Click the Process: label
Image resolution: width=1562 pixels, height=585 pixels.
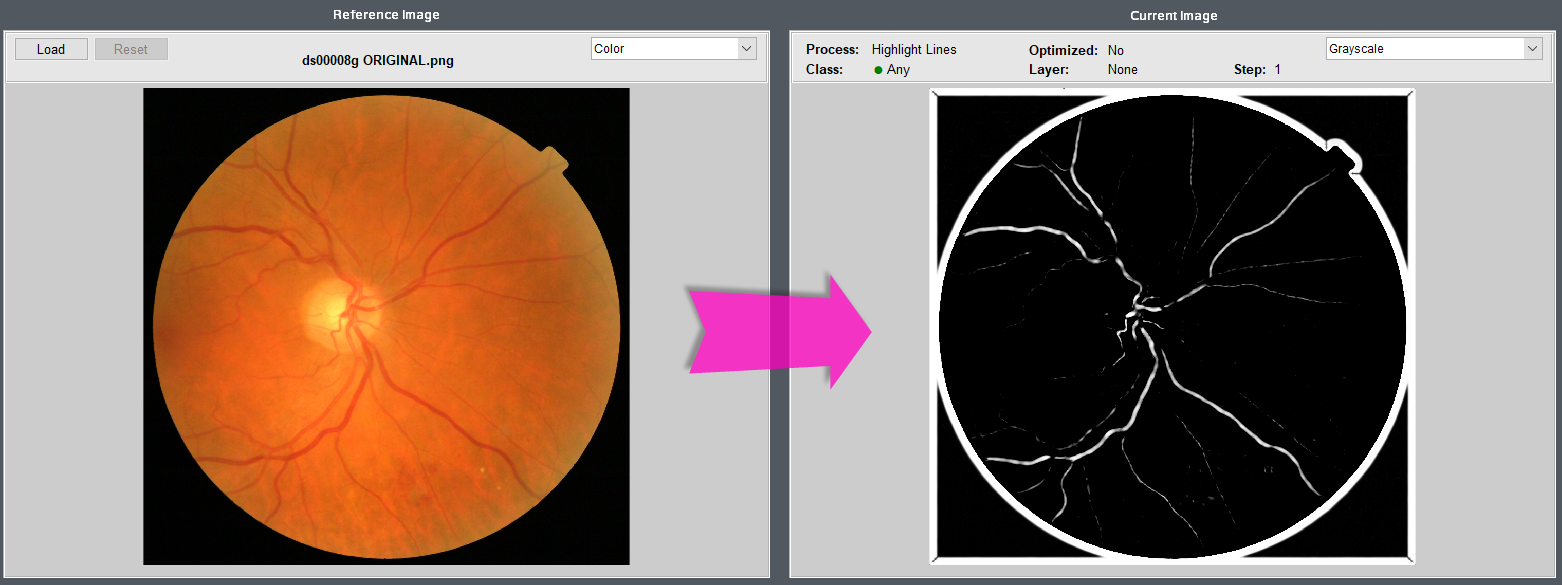(832, 50)
